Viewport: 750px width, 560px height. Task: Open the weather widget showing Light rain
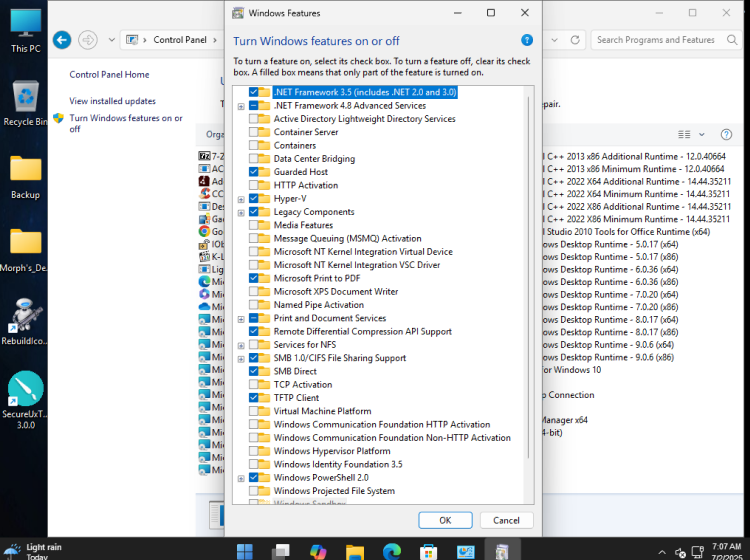point(33,551)
